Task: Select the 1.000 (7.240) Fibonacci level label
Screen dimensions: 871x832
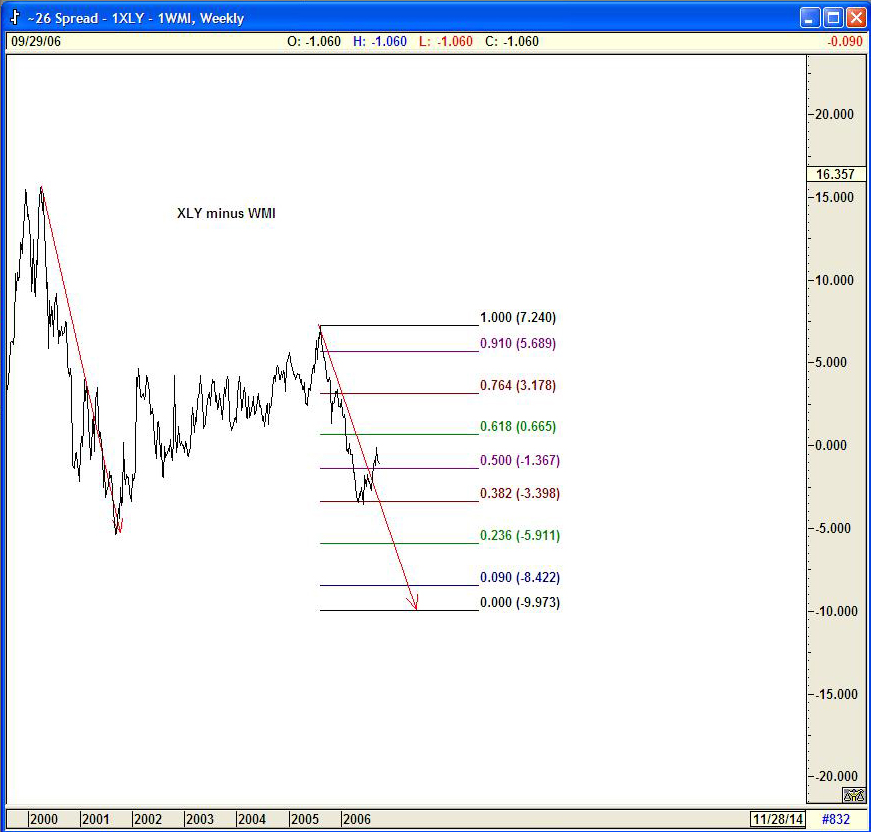Action: tap(518, 317)
